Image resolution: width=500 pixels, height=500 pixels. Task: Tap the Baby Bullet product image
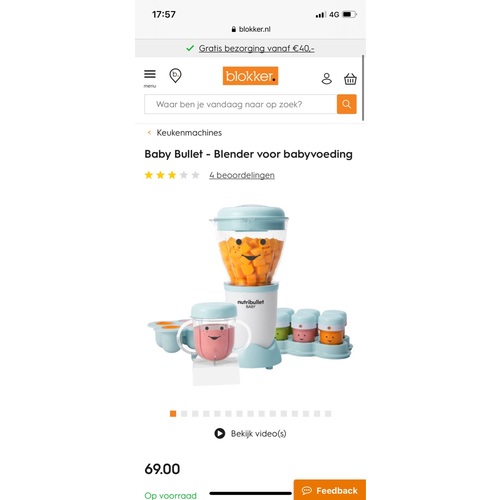coord(250,295)
